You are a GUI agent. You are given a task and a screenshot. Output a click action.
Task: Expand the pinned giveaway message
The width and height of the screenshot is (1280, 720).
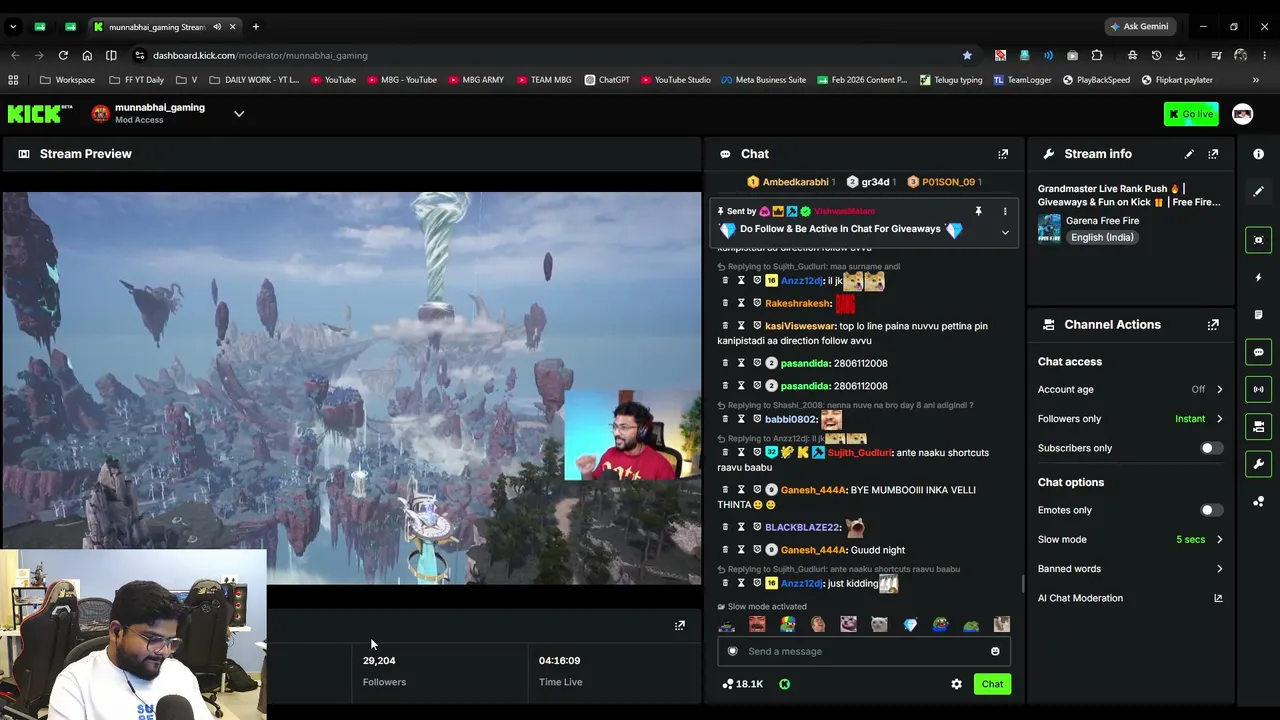click(1005, 233)
